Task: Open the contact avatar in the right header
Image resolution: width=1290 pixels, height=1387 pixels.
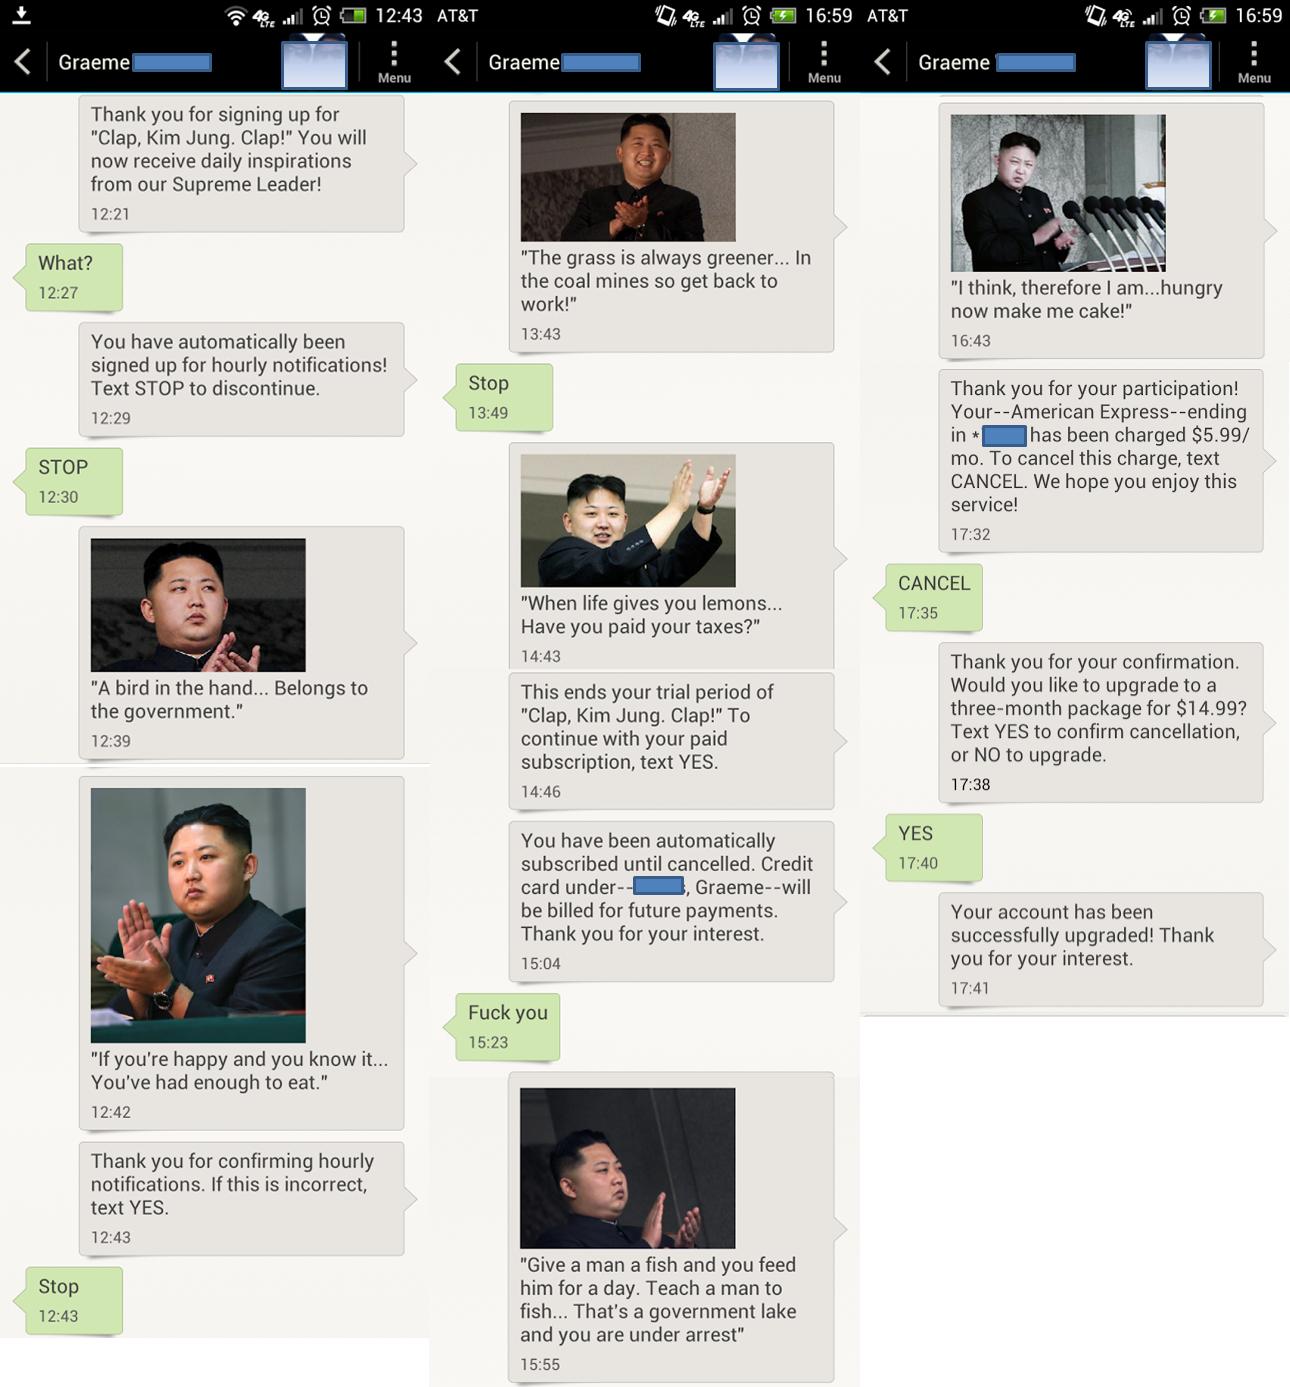Action: coord(1178,63)
